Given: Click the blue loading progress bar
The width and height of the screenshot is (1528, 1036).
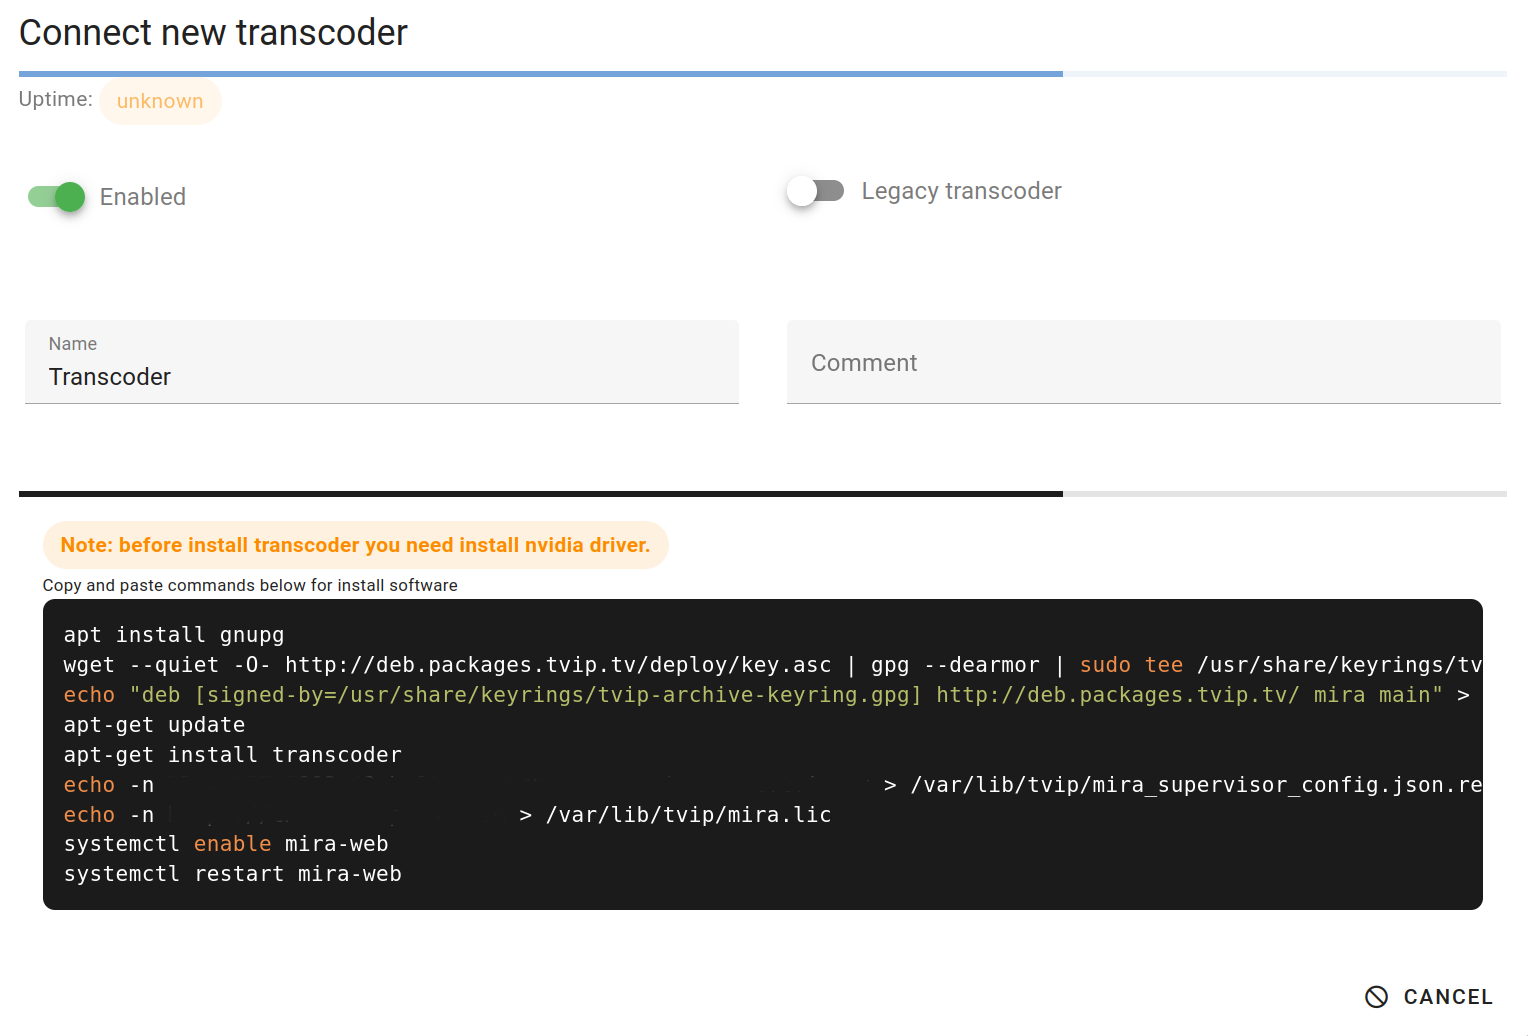Looking at the screenshot, I should pyautogui.click(x=540, y=74).
